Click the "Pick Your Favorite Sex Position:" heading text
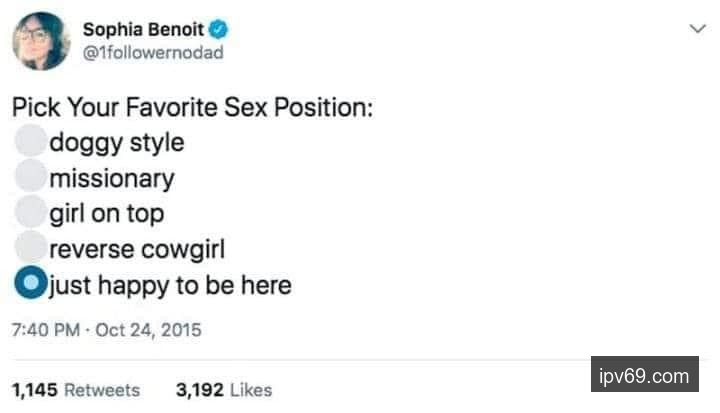 [193, 106]
